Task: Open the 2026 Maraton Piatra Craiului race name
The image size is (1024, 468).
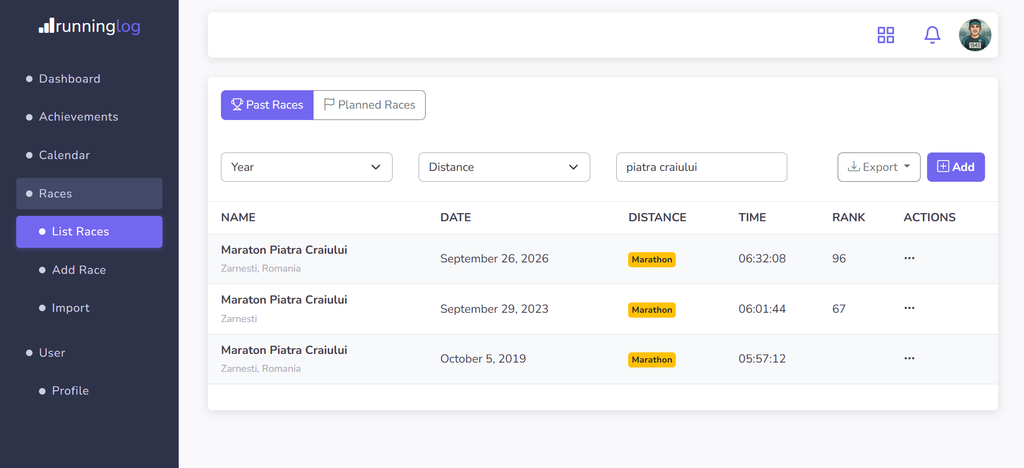Action: pyautogui.click(x=284, y=250)
